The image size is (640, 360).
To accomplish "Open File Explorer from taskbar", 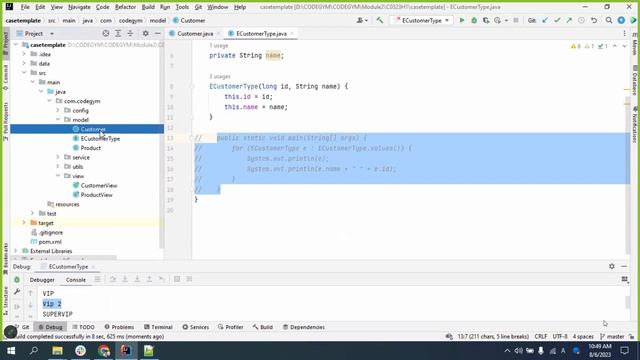I will (x=57, y=351).
